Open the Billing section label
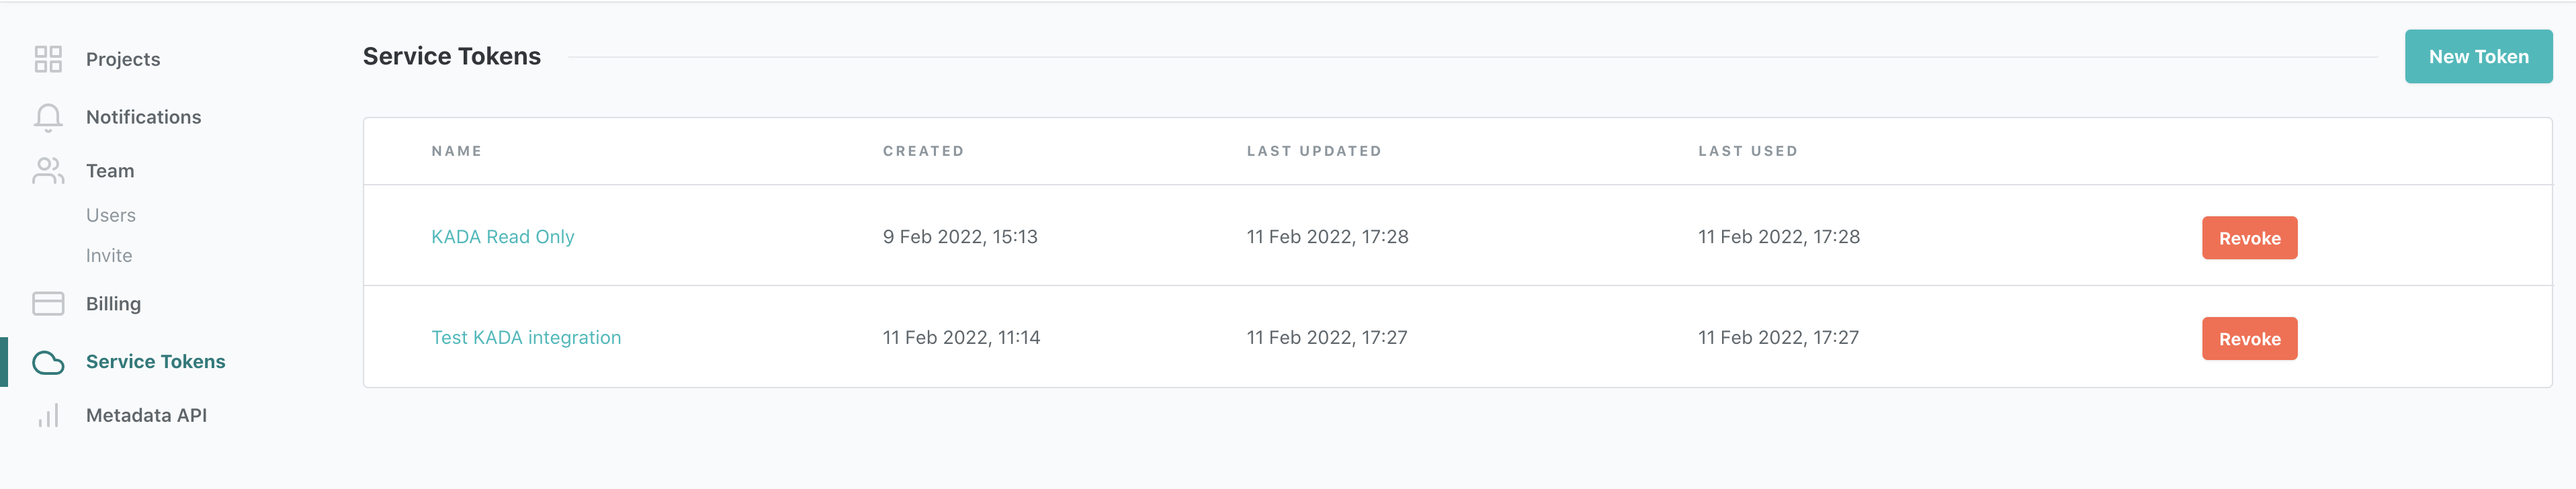 click(x=113, y=304)
